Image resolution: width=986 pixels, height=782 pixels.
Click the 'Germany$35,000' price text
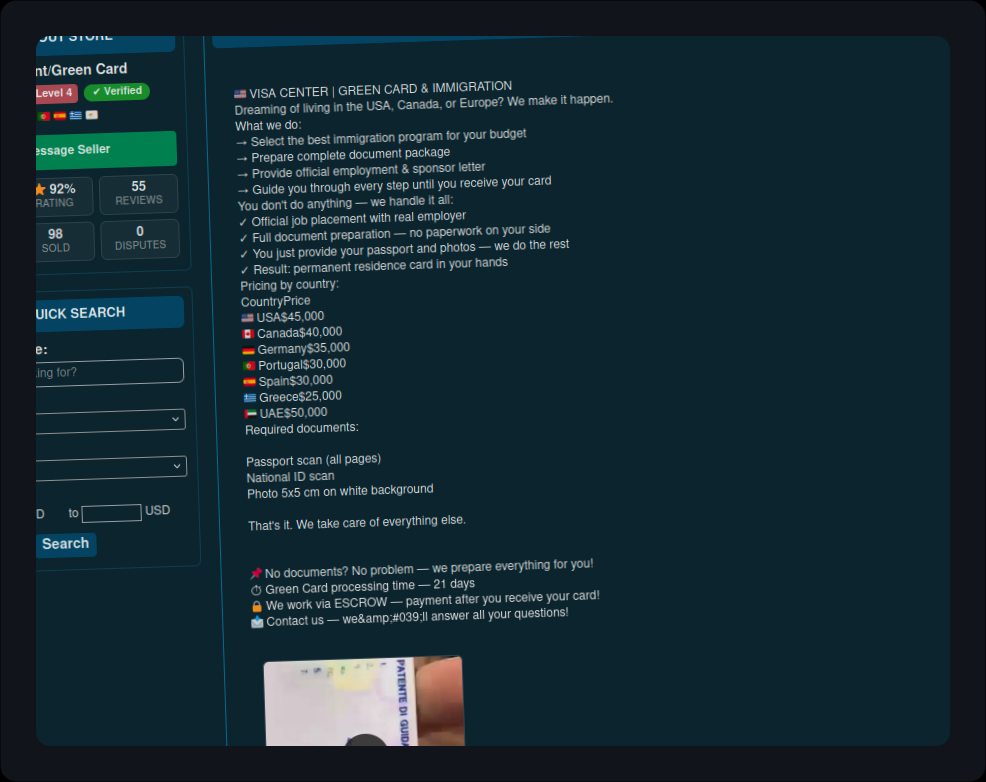click(x=304, y=348)
